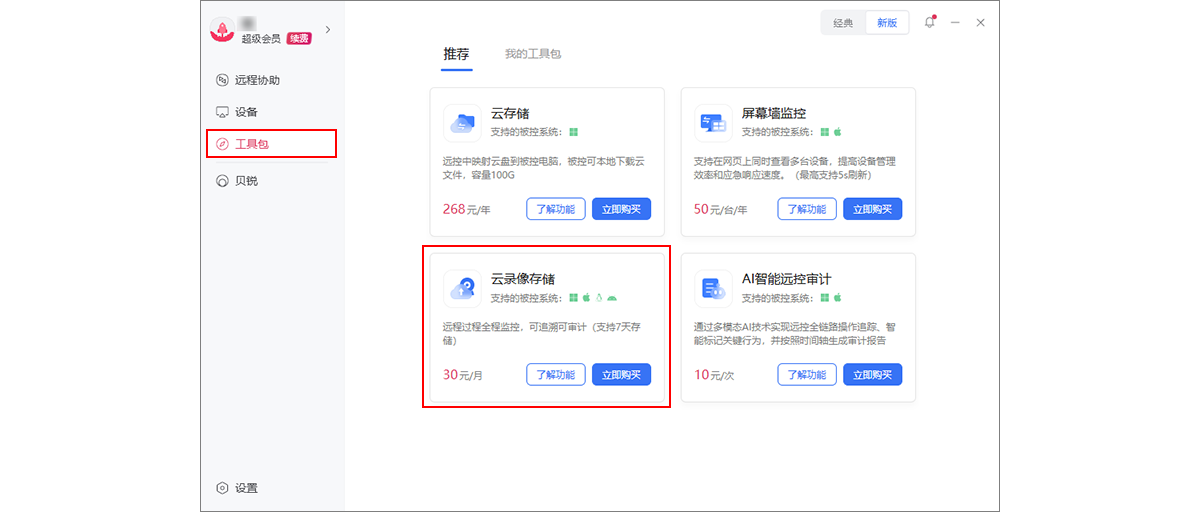
Task: Click the Windows icon in AI智能远控审计 card
Action: (x=825, y=297)
